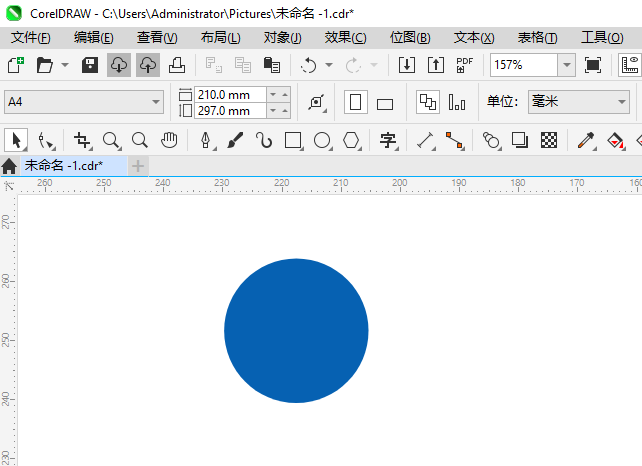Screen dimensions: 642x466
Task: Open the 编辑(E) menu
Action: [x=93, y=38]
